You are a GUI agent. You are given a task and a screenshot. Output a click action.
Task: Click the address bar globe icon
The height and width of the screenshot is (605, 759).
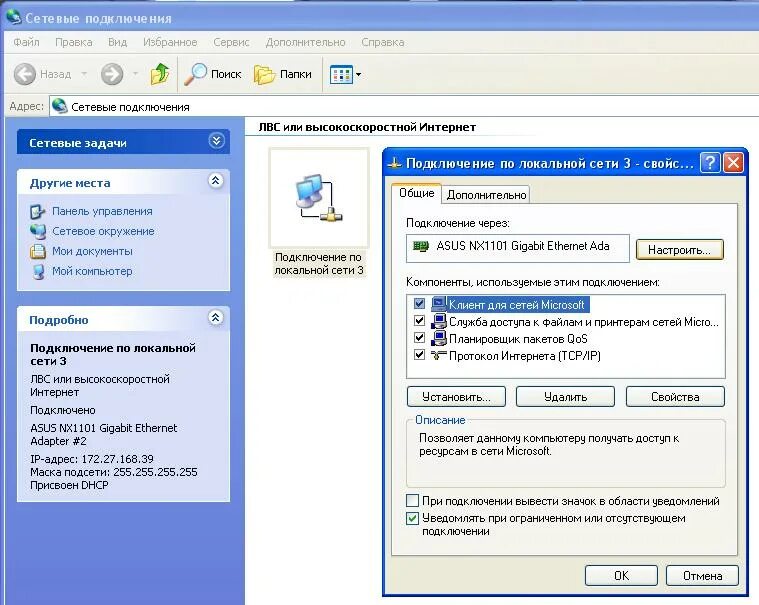pyautogui.click(x=60, y=106)
